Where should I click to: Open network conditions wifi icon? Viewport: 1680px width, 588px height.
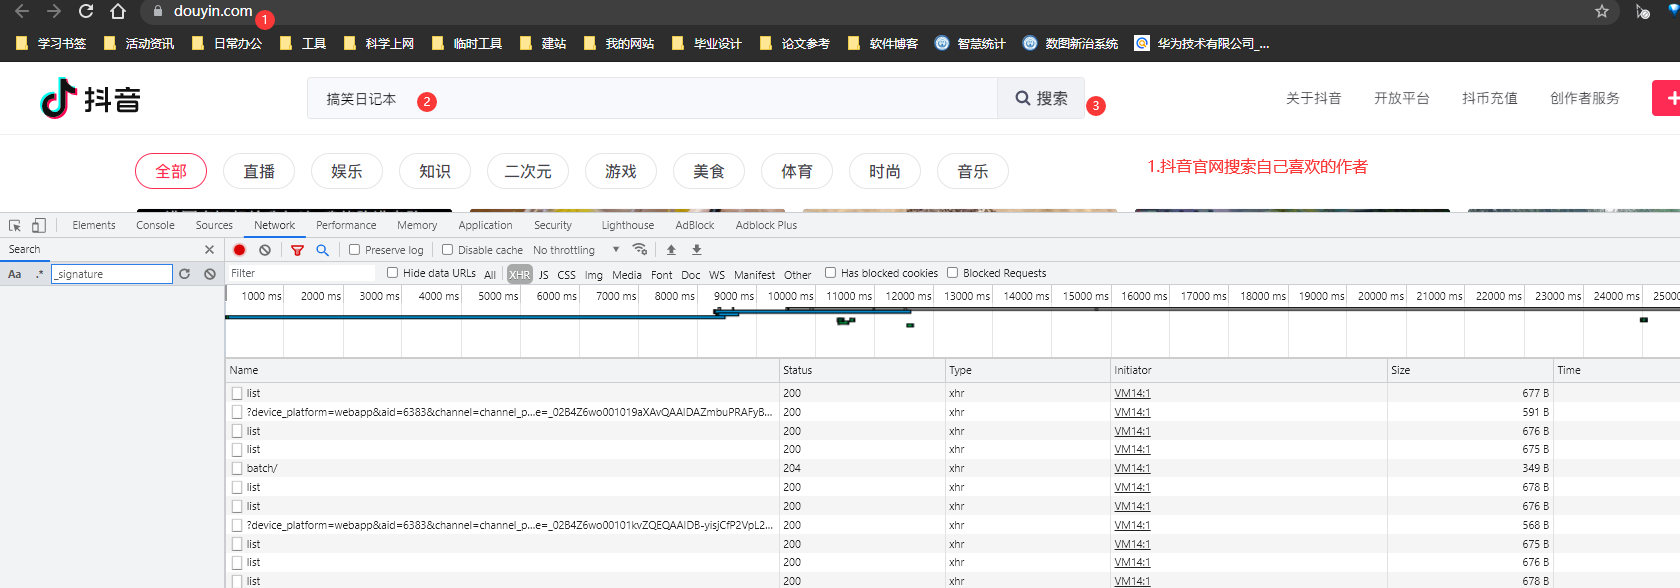click(640, 250)
